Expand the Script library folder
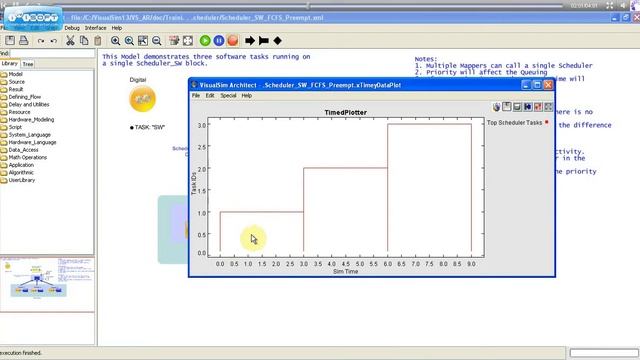The image size is (640, 360). [x=15, y=127]
